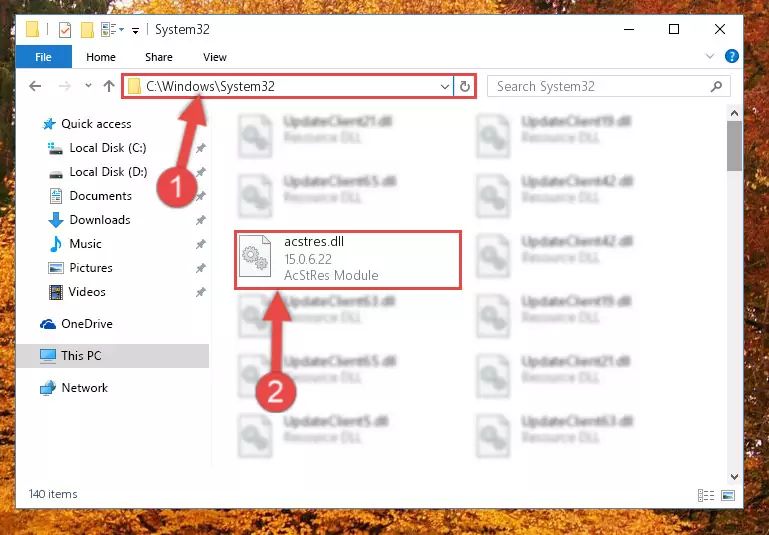Click the search magnifier icon

pyautogui.click(x=716, y=87)
